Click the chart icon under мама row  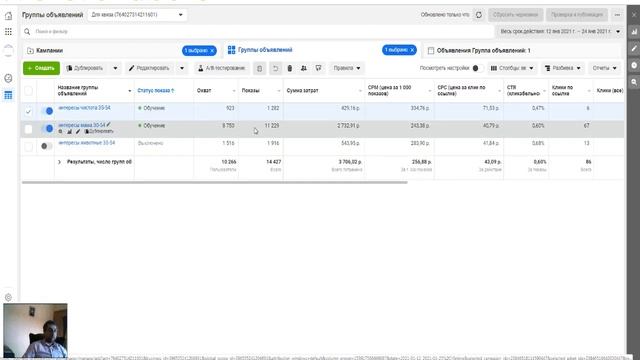[x=69, y=132]
